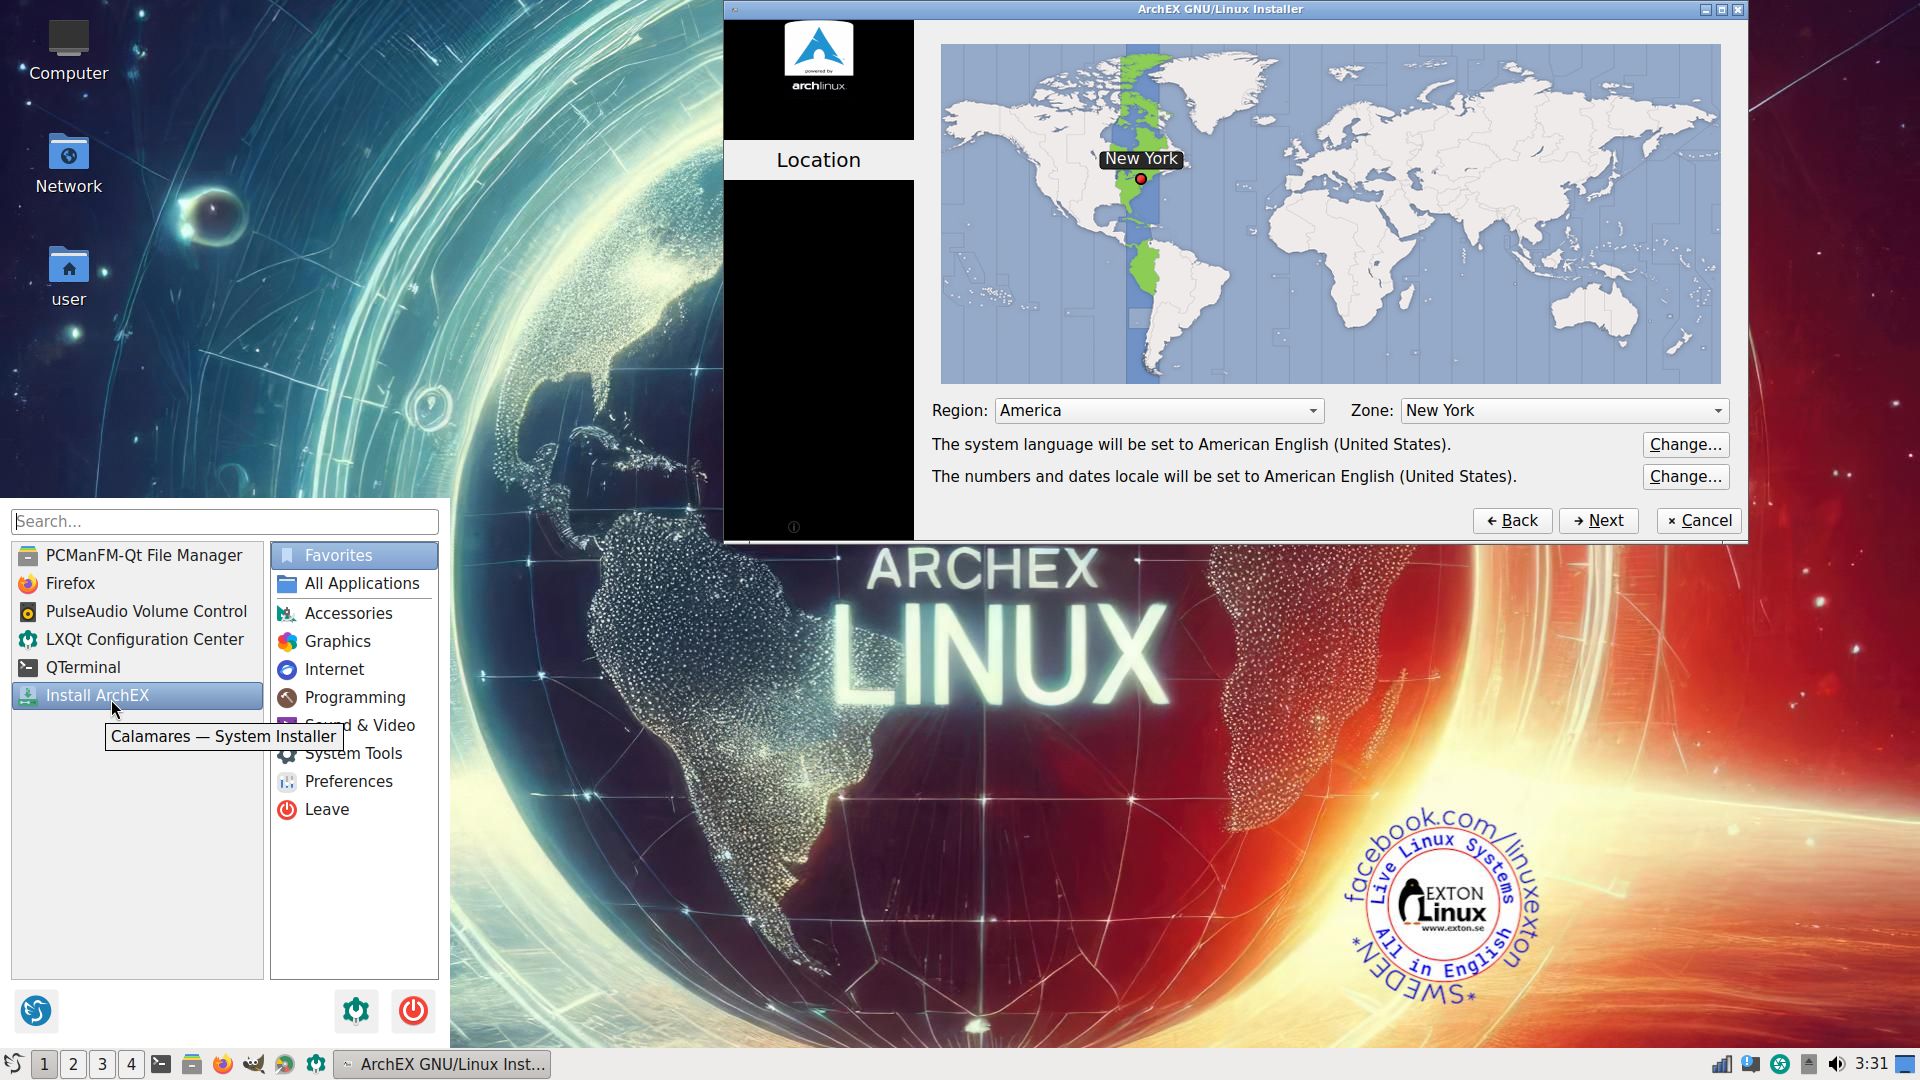Click the Firefox icon in Favorites list

[28, 584]
